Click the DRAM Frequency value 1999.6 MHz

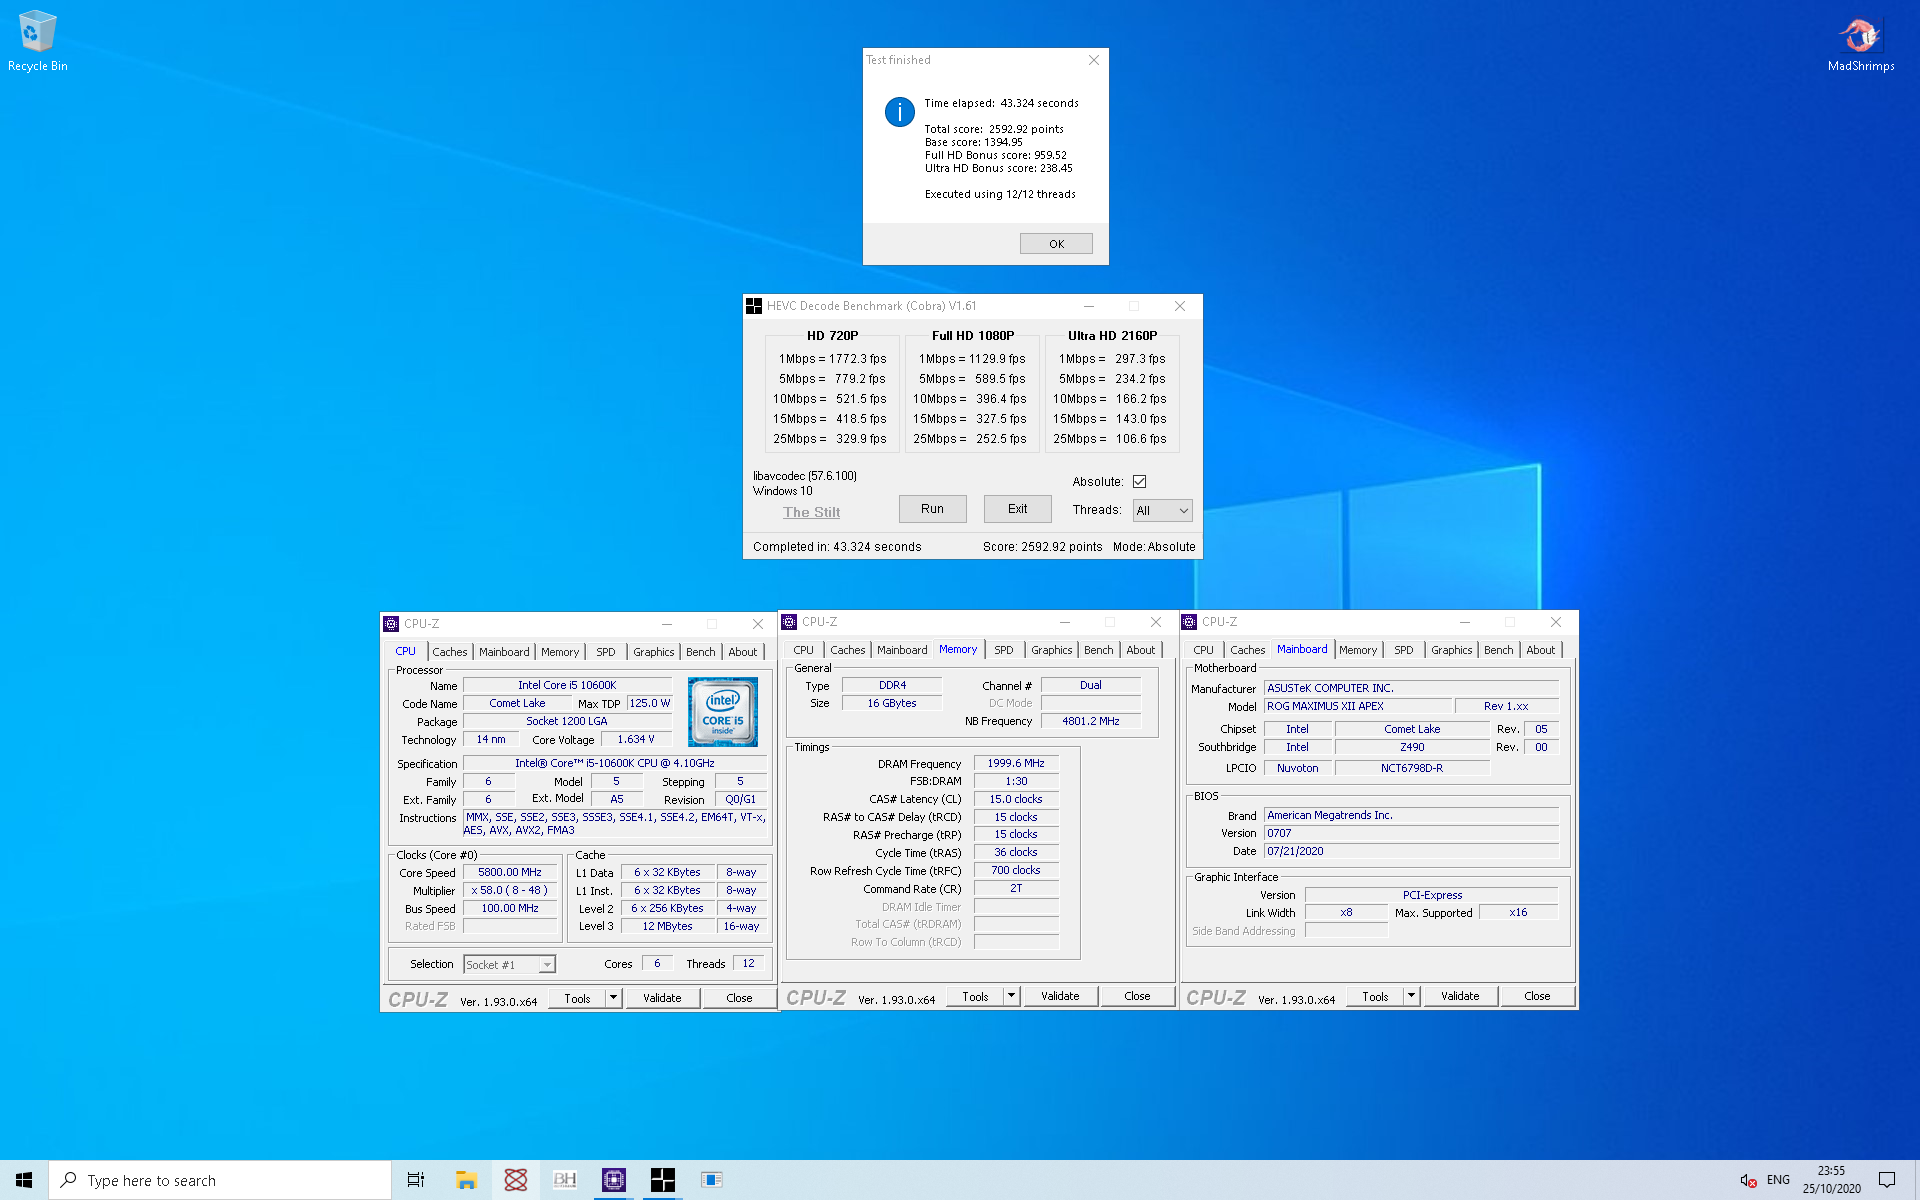pyautogui.click(x=1016, y=763)
